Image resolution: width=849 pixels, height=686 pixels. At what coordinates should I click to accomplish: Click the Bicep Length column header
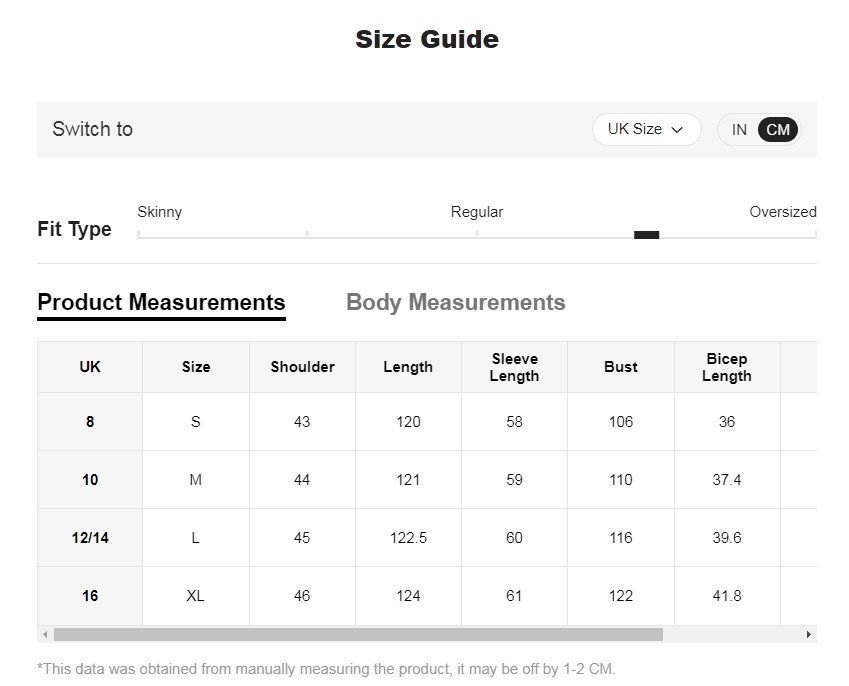pyautogui.click(x=726, y=367)
